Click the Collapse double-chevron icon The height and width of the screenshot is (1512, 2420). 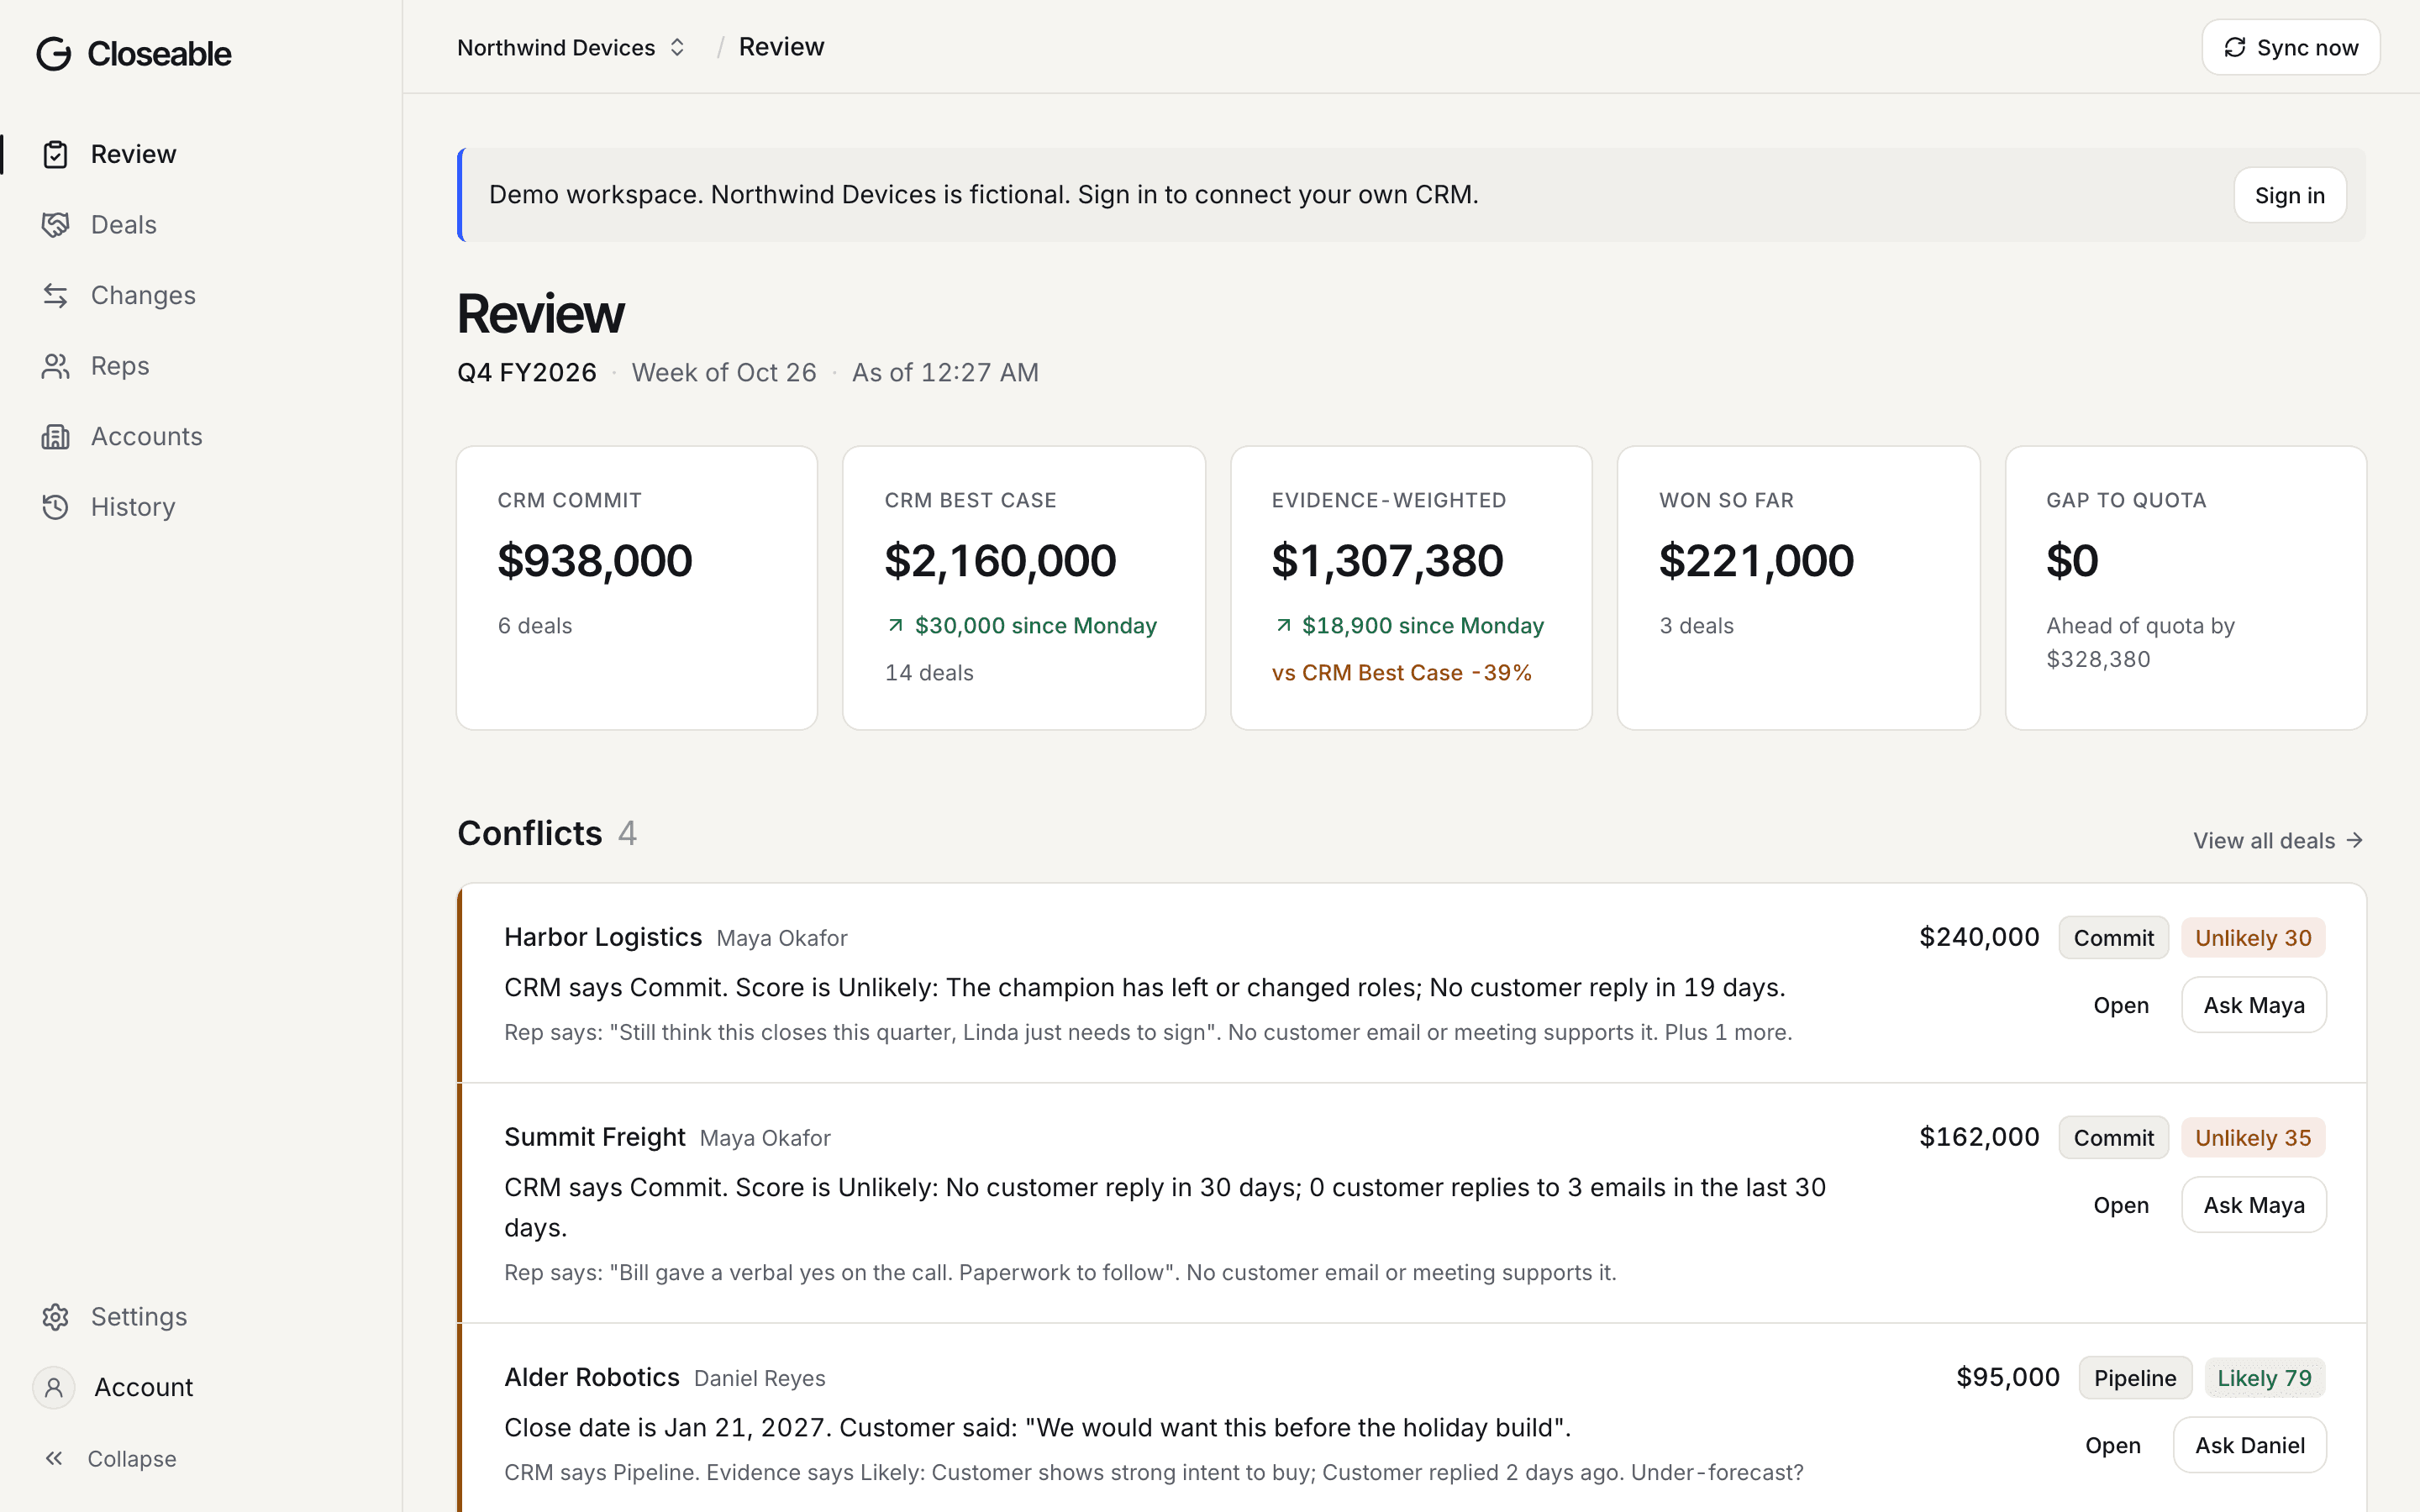(x=54, y=1459)
